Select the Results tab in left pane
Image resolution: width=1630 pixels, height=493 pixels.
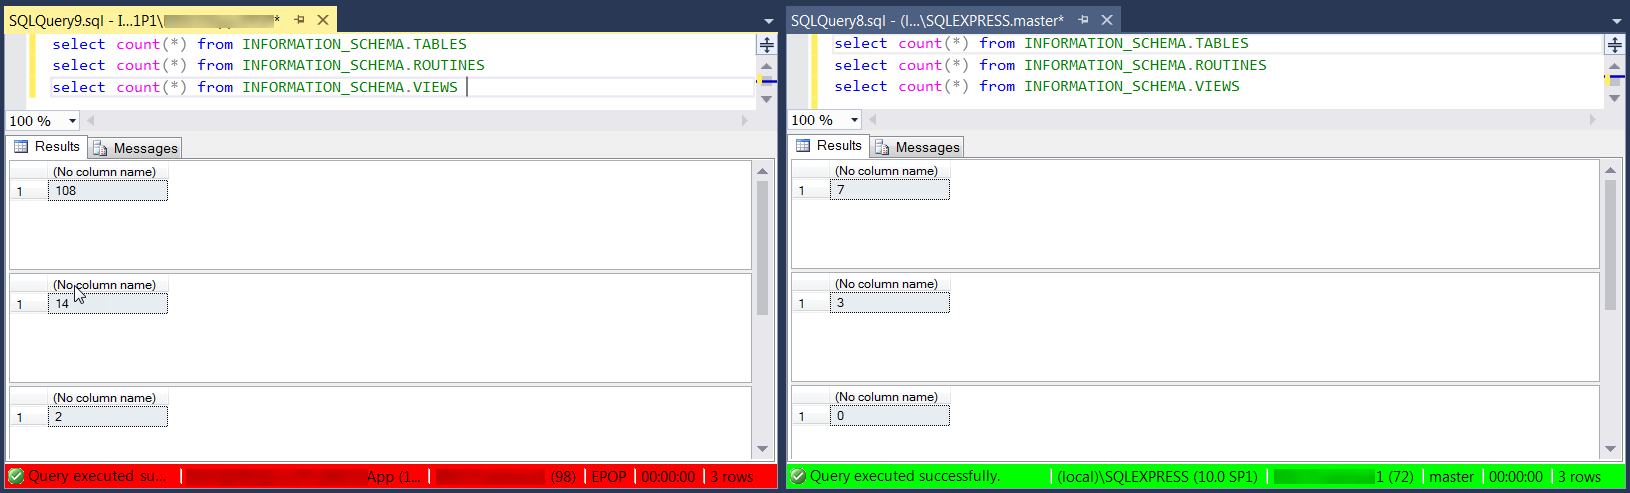(x=47, y=147)
